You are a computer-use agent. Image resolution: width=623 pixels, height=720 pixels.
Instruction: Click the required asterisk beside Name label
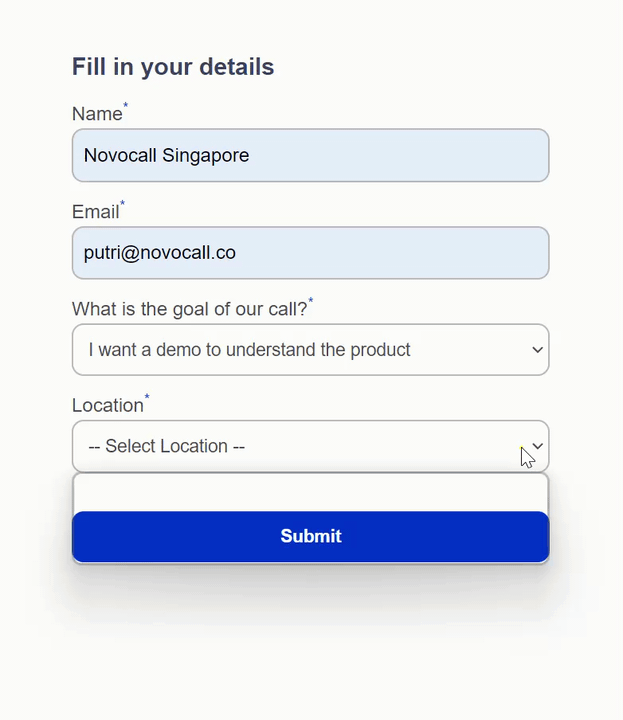coord(125,106)
